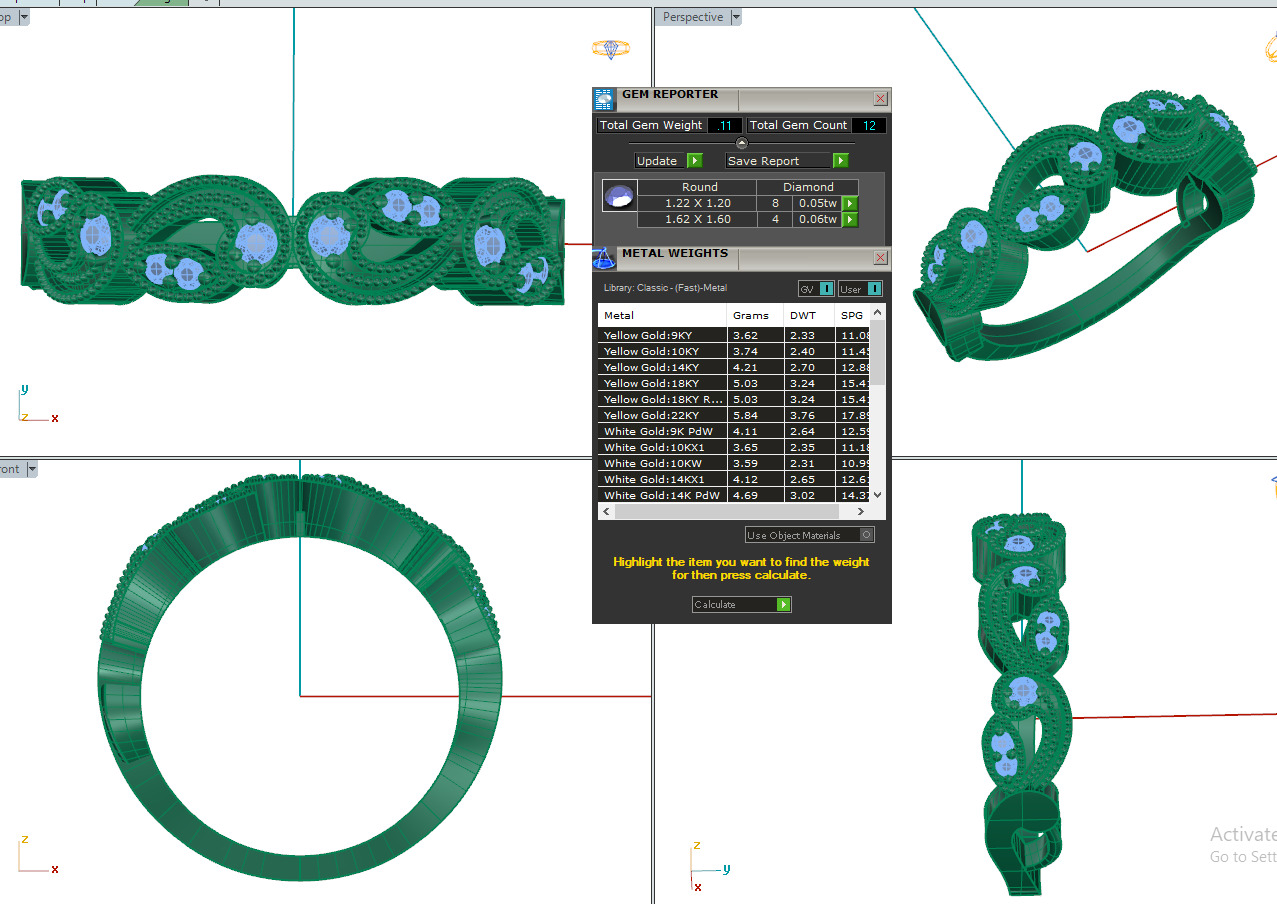Click the metal table scroll-up arrow
This screenshot has width=1277, height=904.
click(x=878, y=312)
